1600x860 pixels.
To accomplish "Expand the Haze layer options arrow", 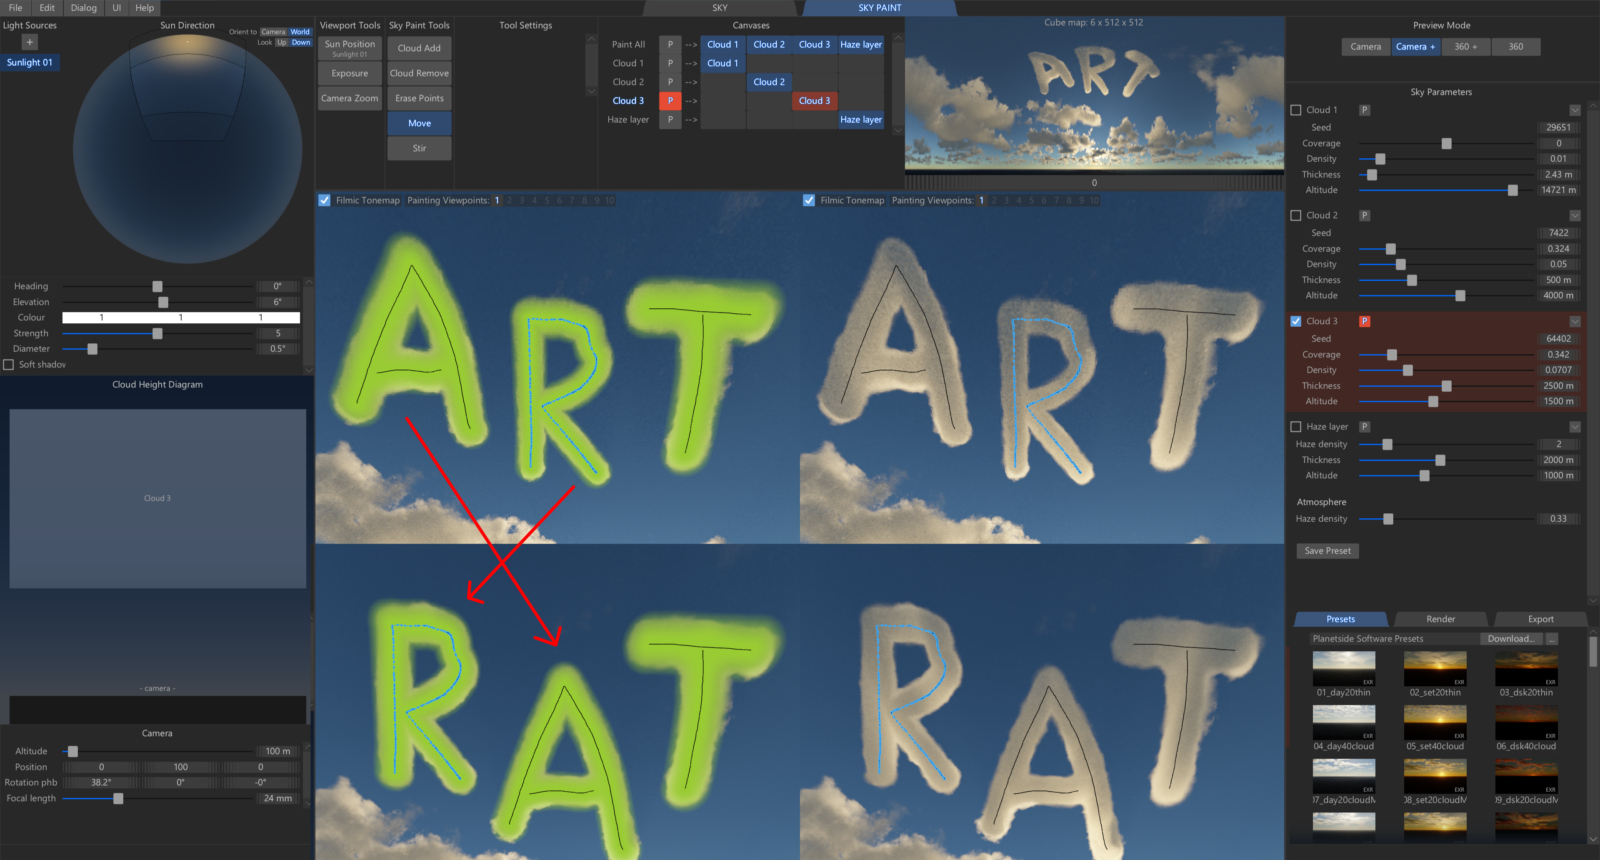I will (x=1574, y=427).
